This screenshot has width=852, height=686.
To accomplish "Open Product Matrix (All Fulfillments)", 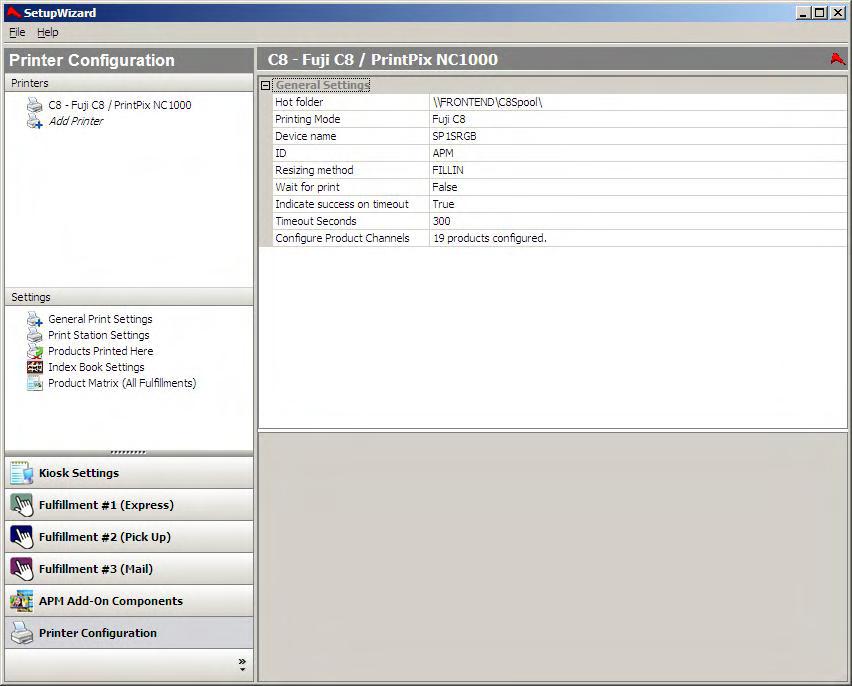I will tap(122, 383).
